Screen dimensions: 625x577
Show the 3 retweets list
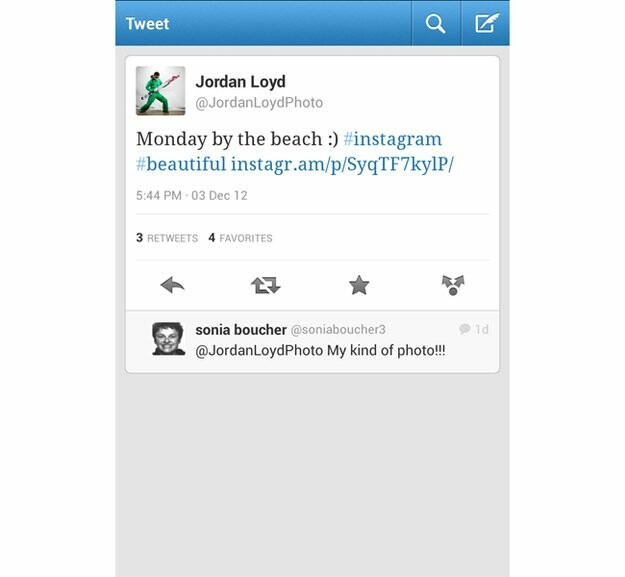167,238
